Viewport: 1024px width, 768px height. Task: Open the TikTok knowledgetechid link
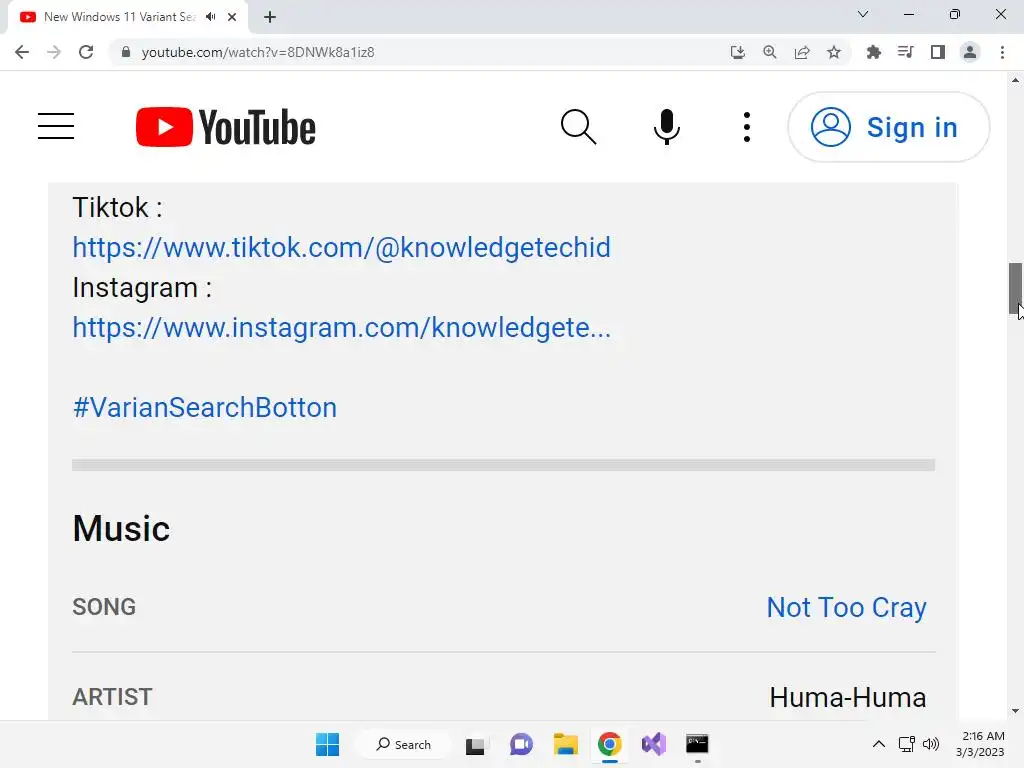pos(342,248)
